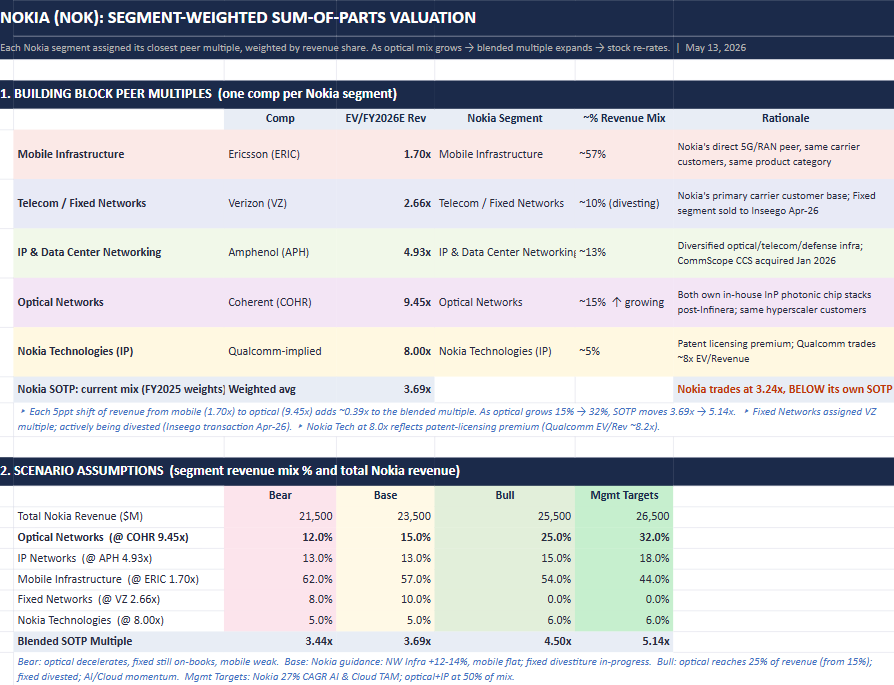
Task: Click the 1.70x multiple for Ericsson
Action: pyautogui.click(x=417, y=154)
